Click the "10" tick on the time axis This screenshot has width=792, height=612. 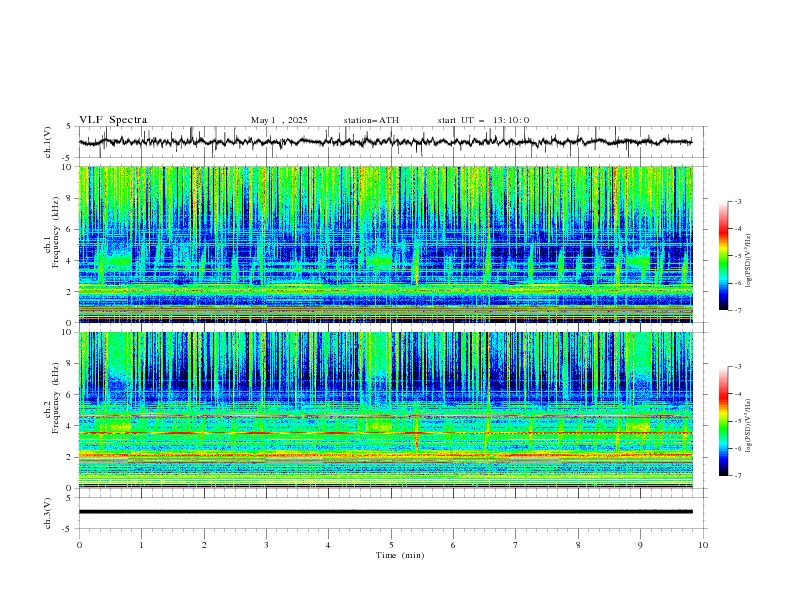[x=703, y=545]
